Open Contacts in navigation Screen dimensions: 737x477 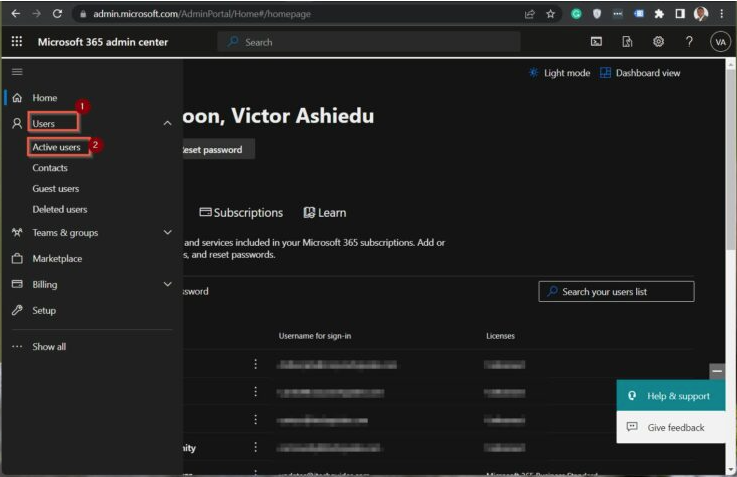(x=50, y=168)
